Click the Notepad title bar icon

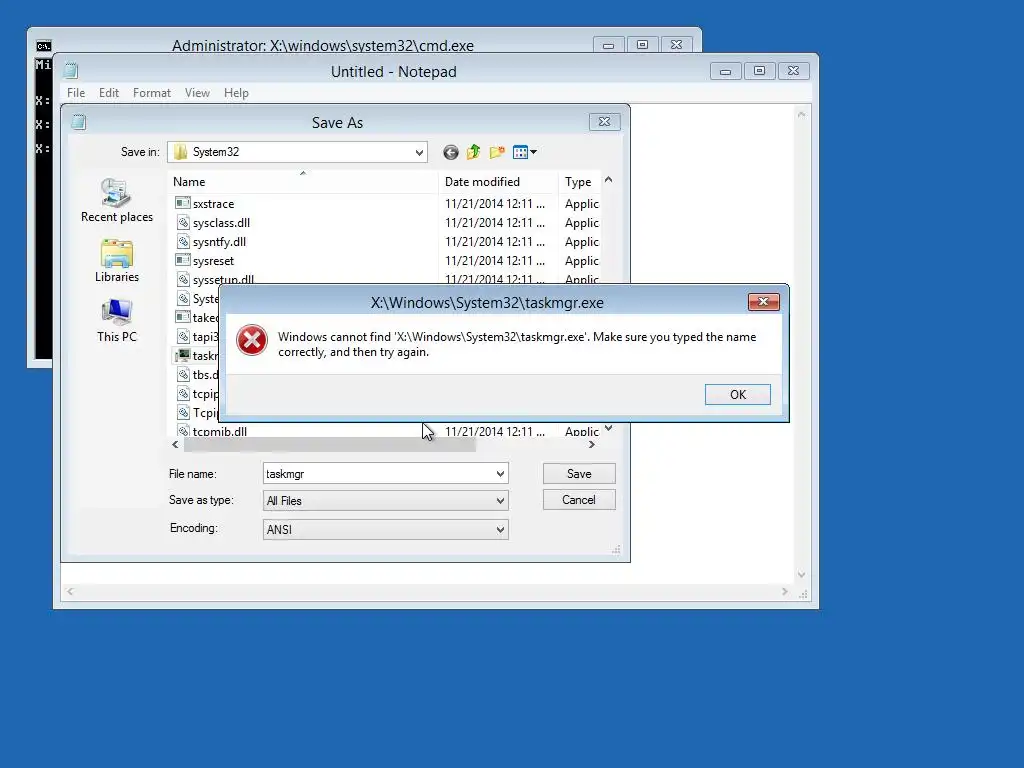point(71,71)
